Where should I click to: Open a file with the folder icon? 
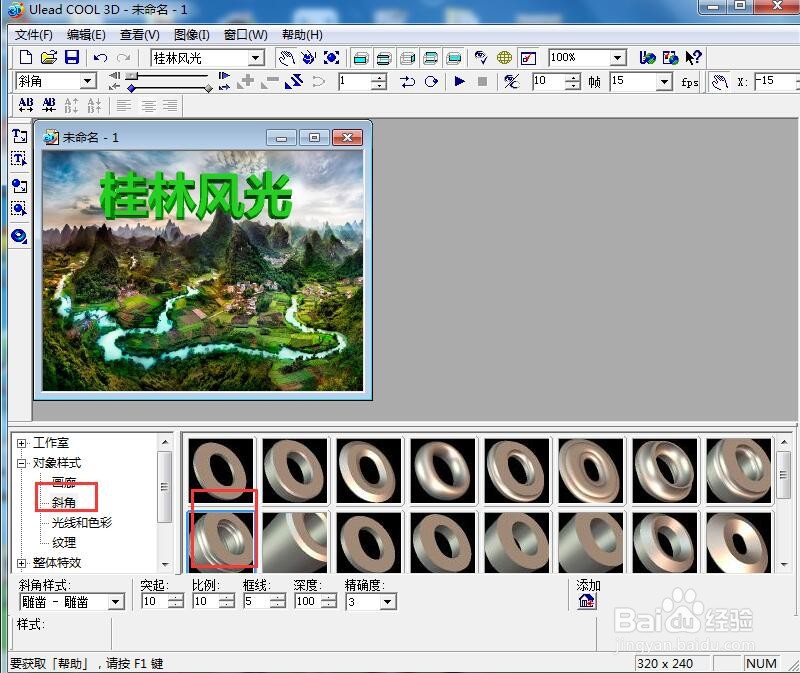(x=48, y=58)
